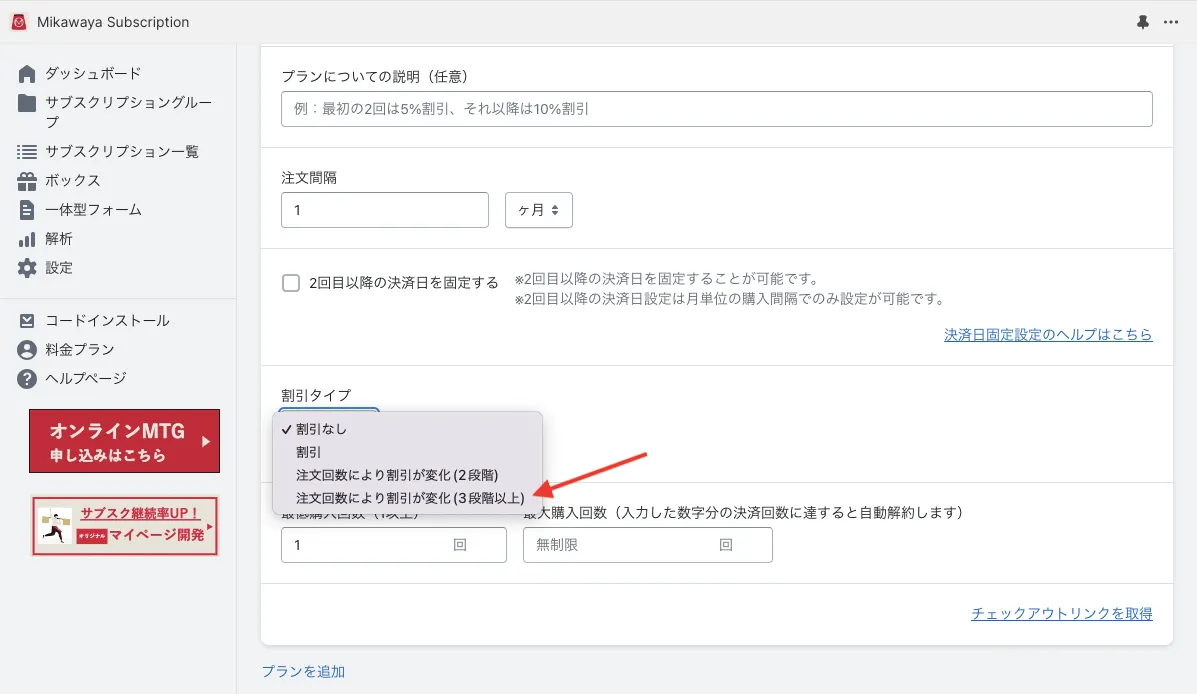Click the サブスクリプション一覧 list icon
The height and width of the screenshot is (694, 1197).
pyautogui.click(x=27, y=152)
